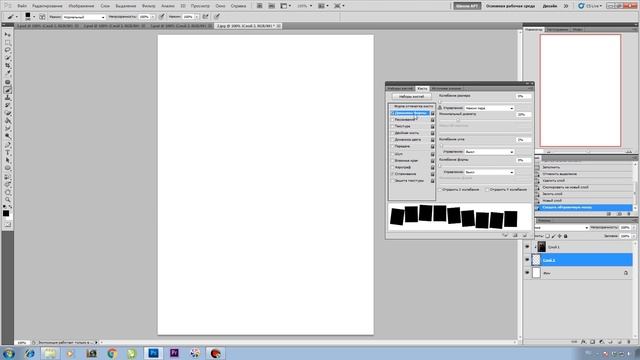This screenshot has width=640, height=360.
Task: Open angle jitter Управление dropdown
Action: point(489,152)
